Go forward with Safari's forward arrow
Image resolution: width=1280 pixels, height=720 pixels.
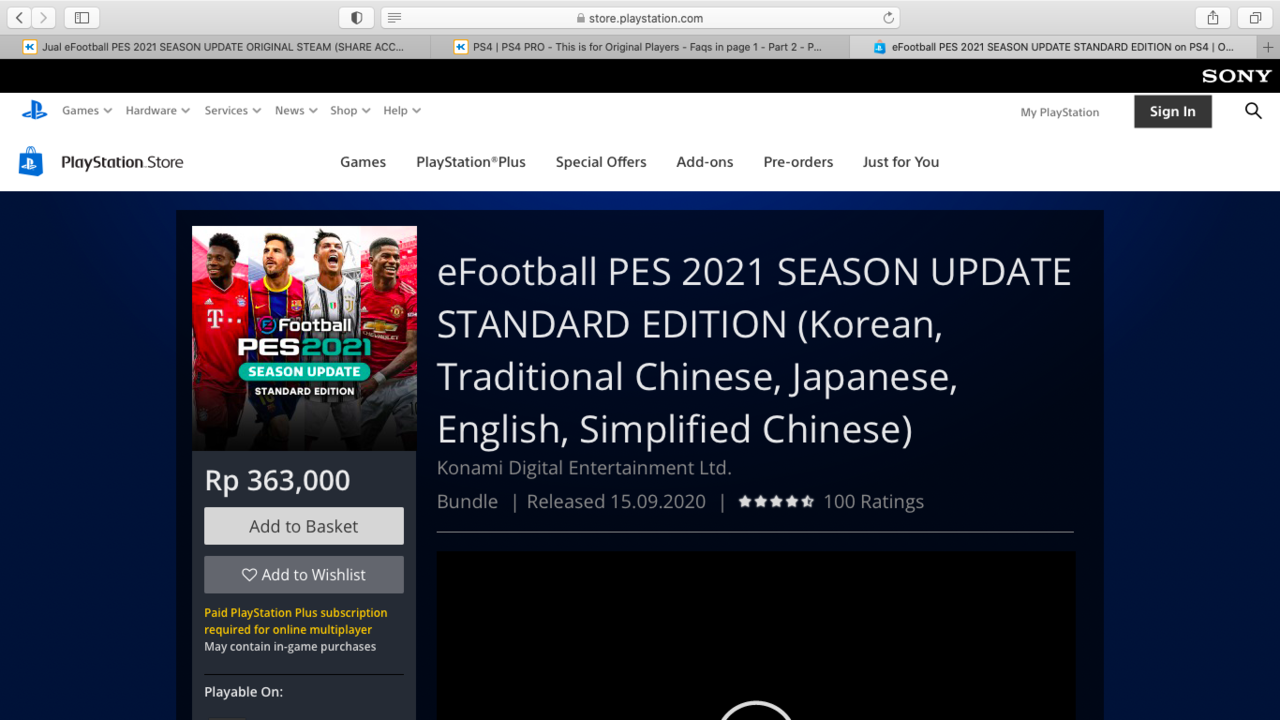[x=43, y=18]
